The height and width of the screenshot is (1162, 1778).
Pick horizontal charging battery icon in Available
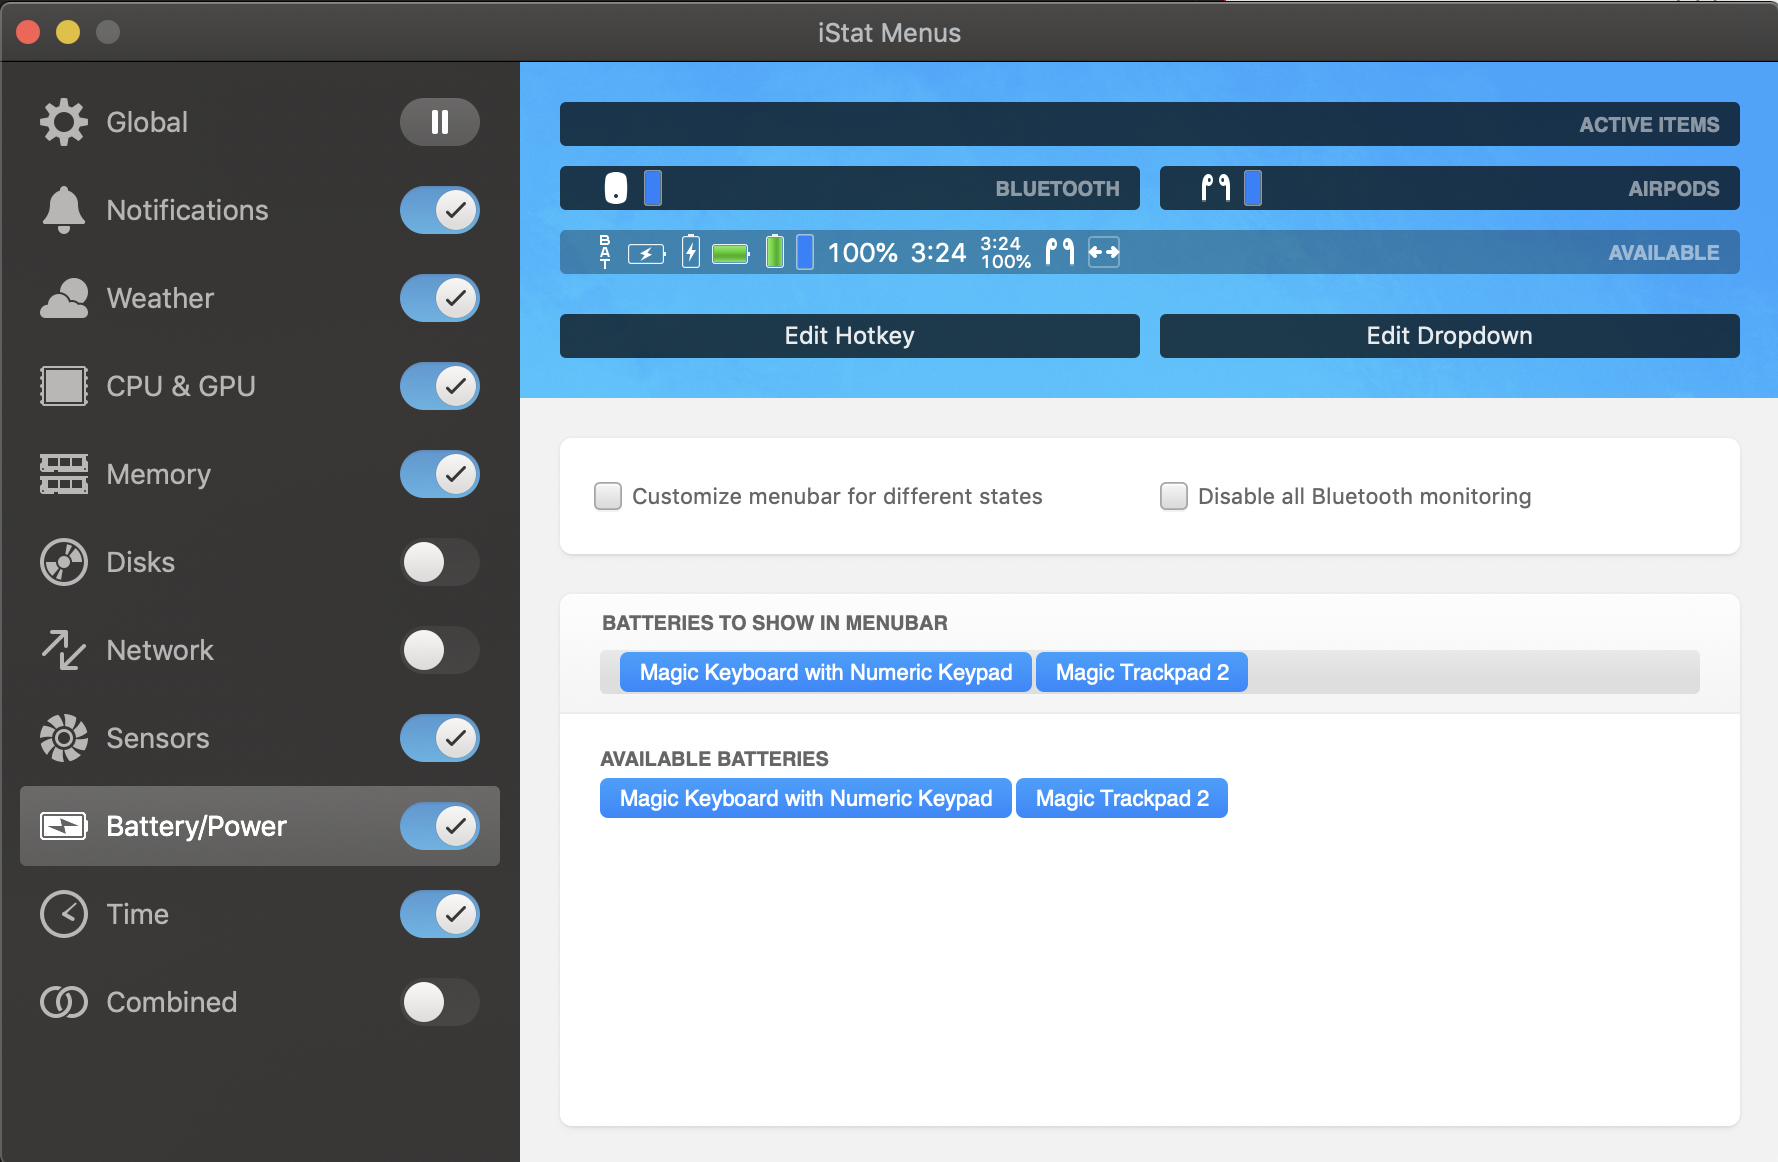pos(647,254)
